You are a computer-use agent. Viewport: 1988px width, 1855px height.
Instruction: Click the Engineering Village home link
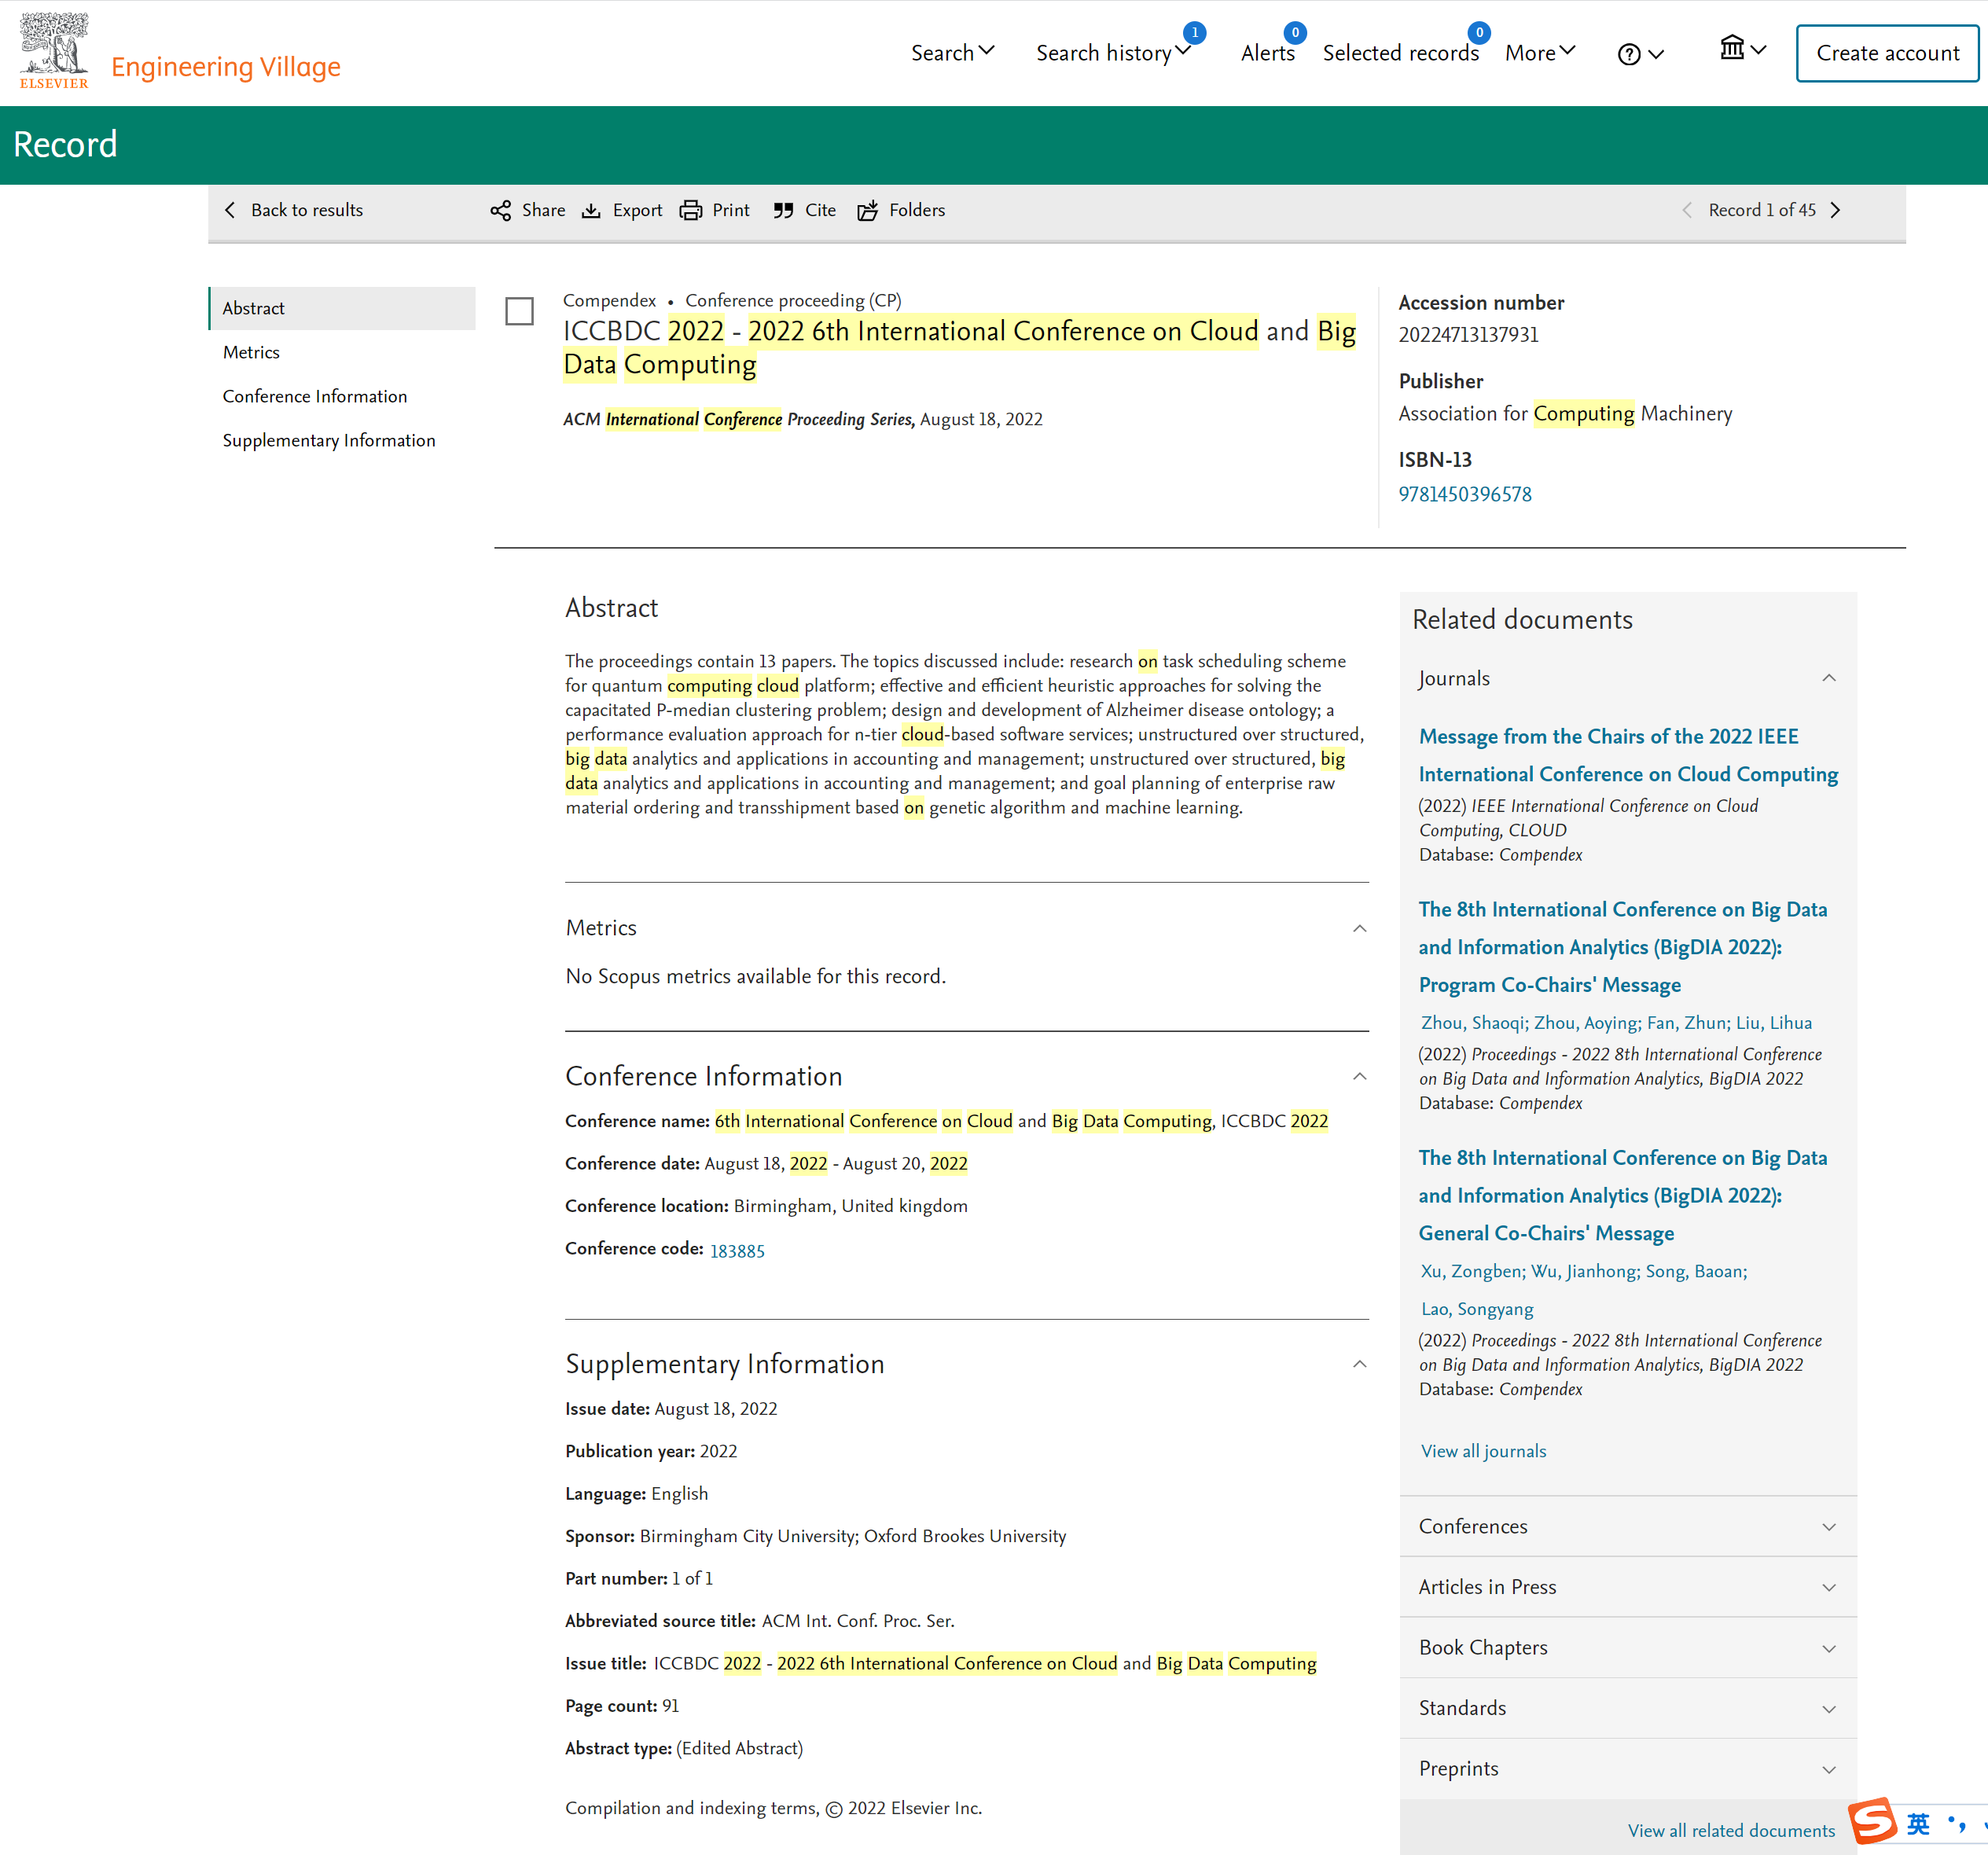[x=226, y=67]
